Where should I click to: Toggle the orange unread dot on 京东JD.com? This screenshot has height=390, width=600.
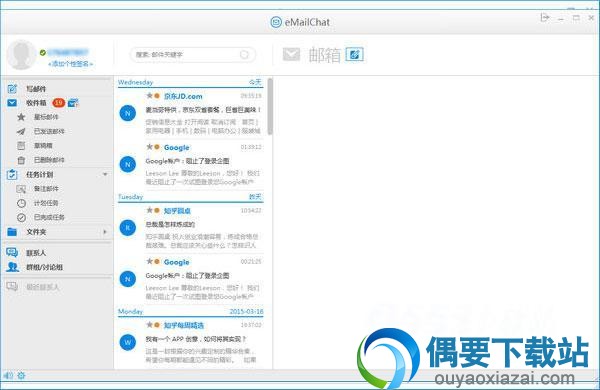(x=157, y=96)
